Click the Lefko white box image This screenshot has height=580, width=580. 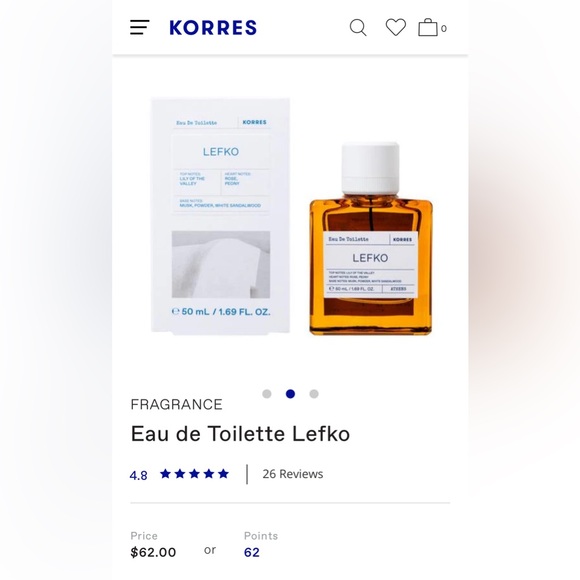[220, 216]
